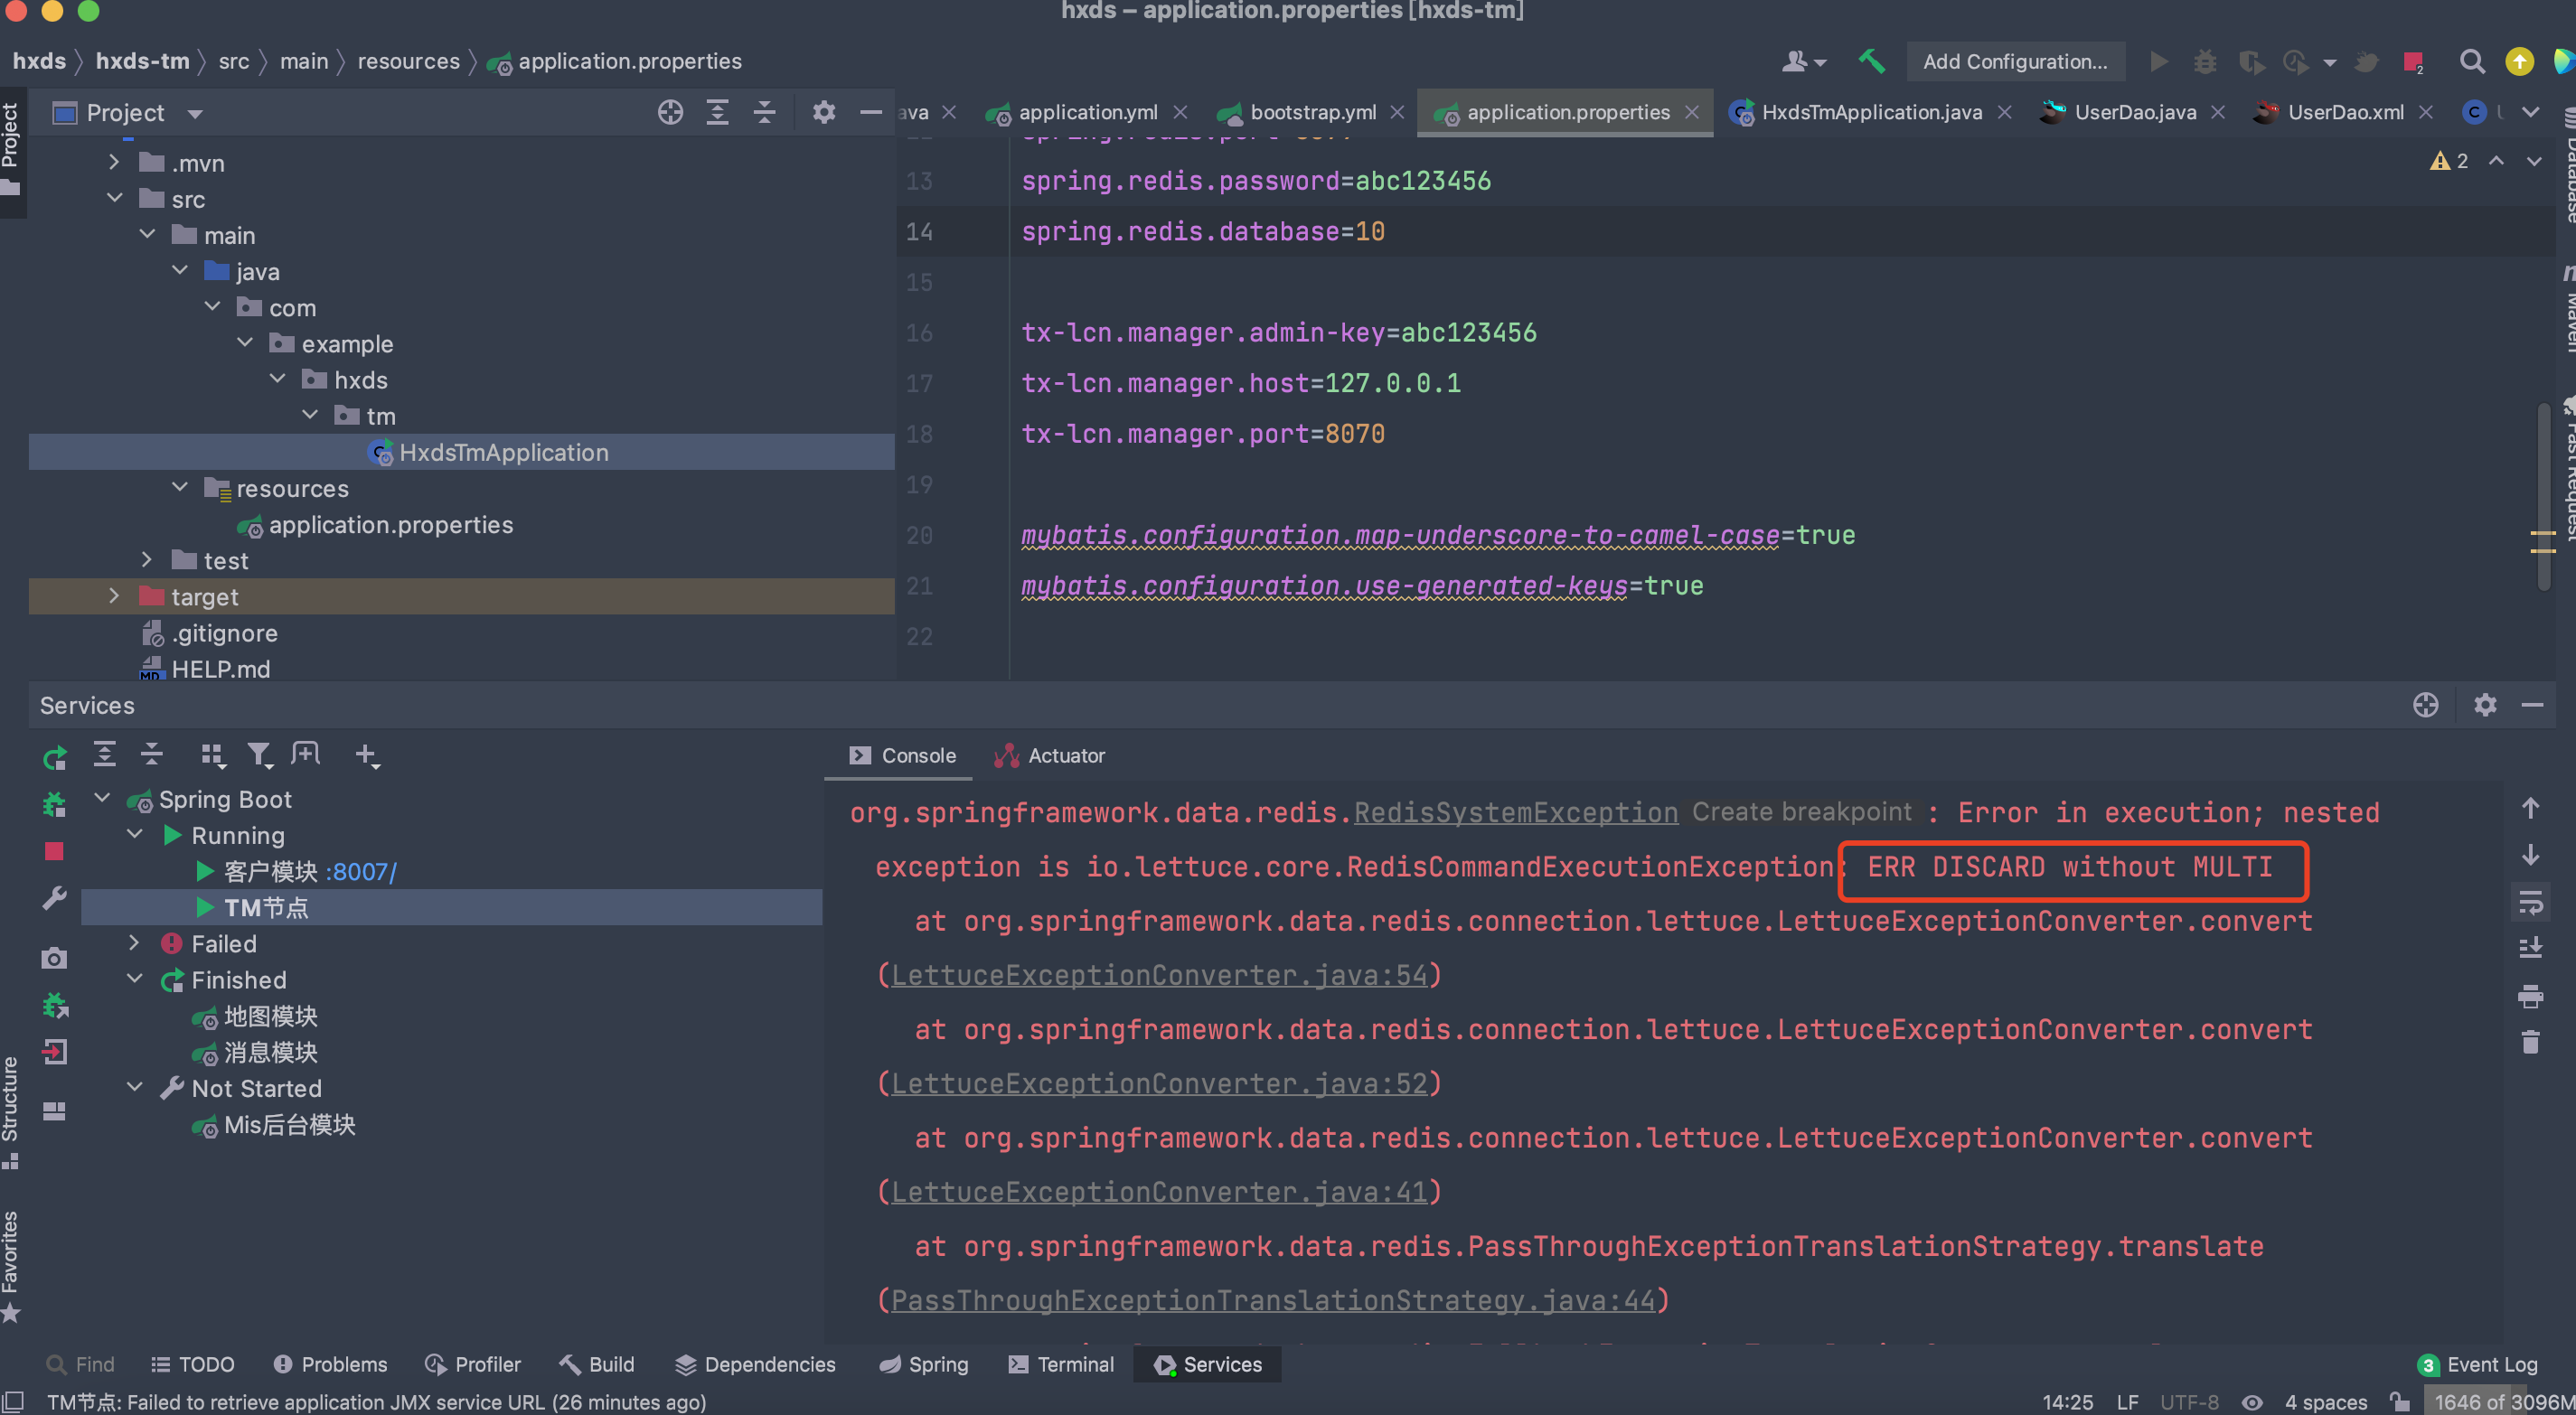This screenshot has width=2576, height=1415.
Task: Open Services panel settings gear
Action: [x=2485, y=705]
